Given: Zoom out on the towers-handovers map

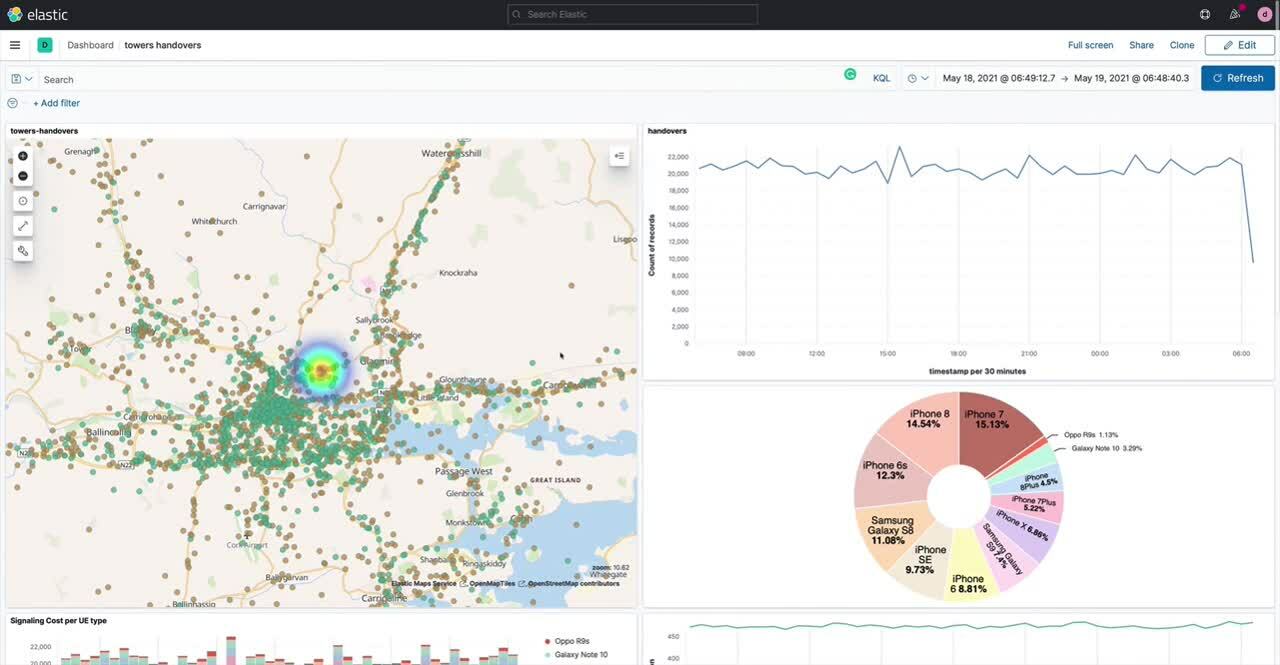Looking at the screenshot, I should 23,176.
